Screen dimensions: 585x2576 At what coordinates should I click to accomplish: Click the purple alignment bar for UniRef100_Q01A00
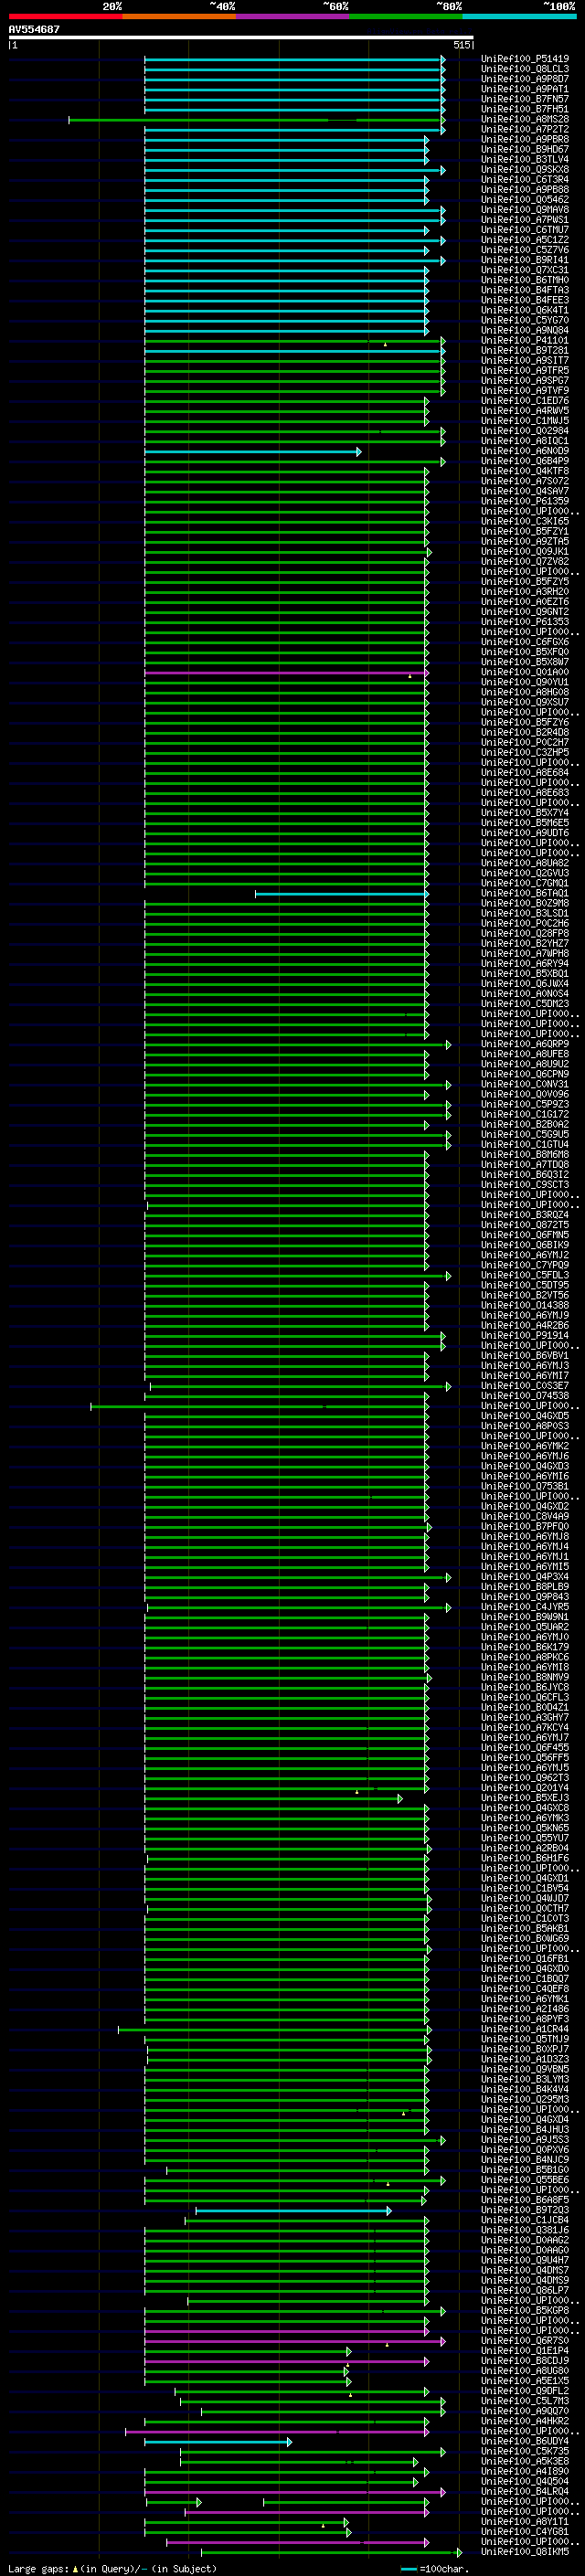click(287, 673)
